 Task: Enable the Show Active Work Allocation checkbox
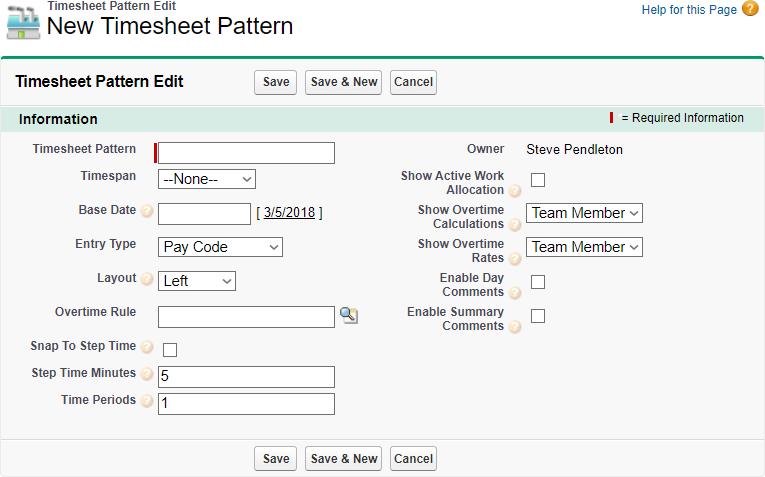tap(538, 180)
